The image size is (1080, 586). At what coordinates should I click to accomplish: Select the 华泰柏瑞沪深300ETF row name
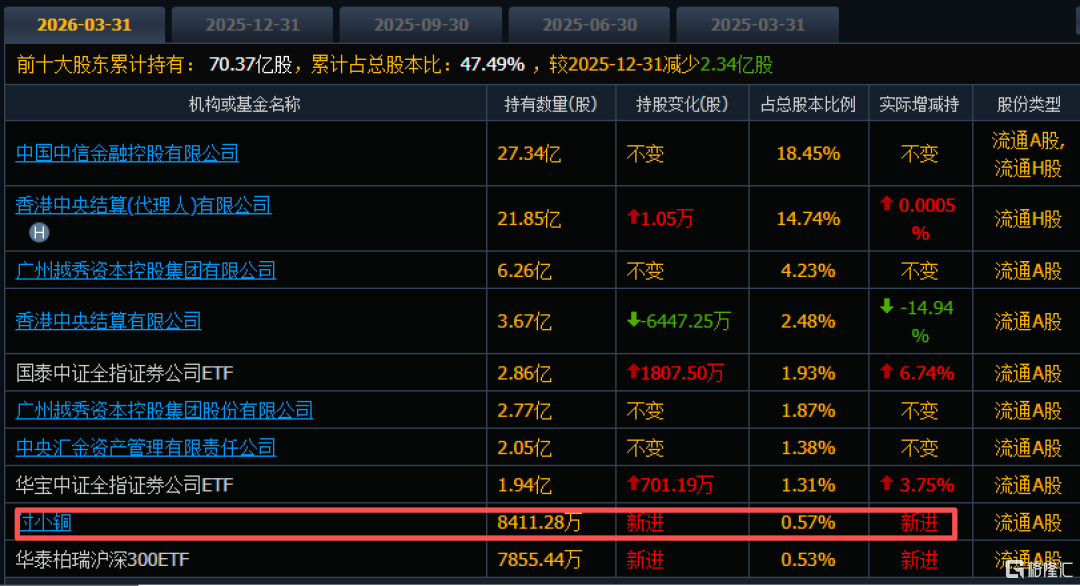pos(102,559)
